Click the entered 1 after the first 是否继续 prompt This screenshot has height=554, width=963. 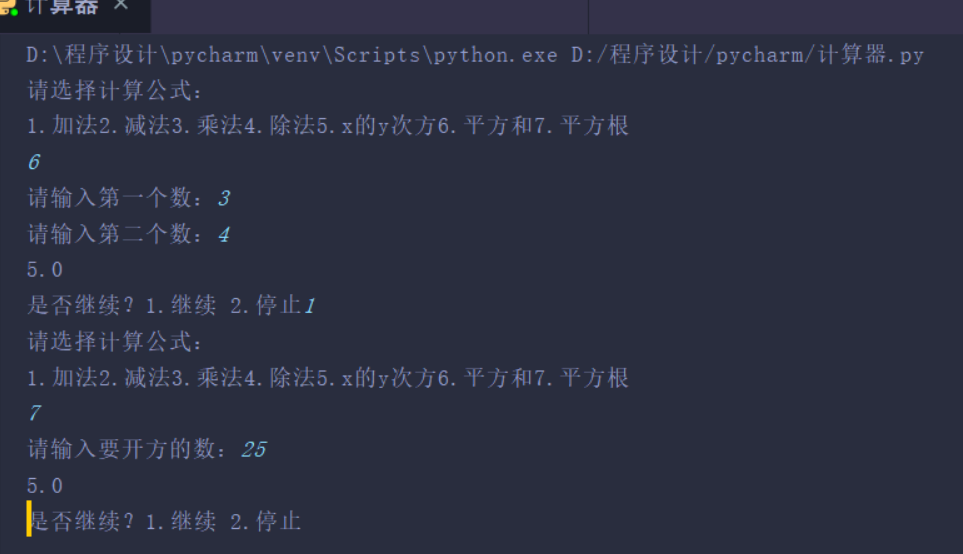pos(309,306)
